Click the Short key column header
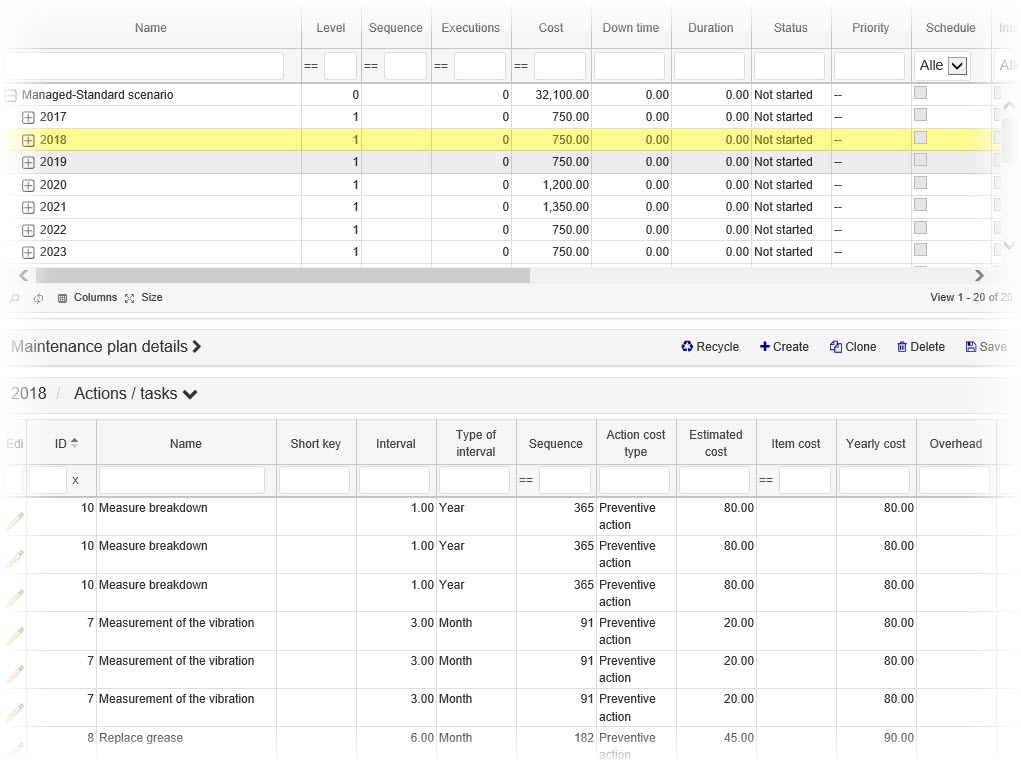 pos(316,443)
